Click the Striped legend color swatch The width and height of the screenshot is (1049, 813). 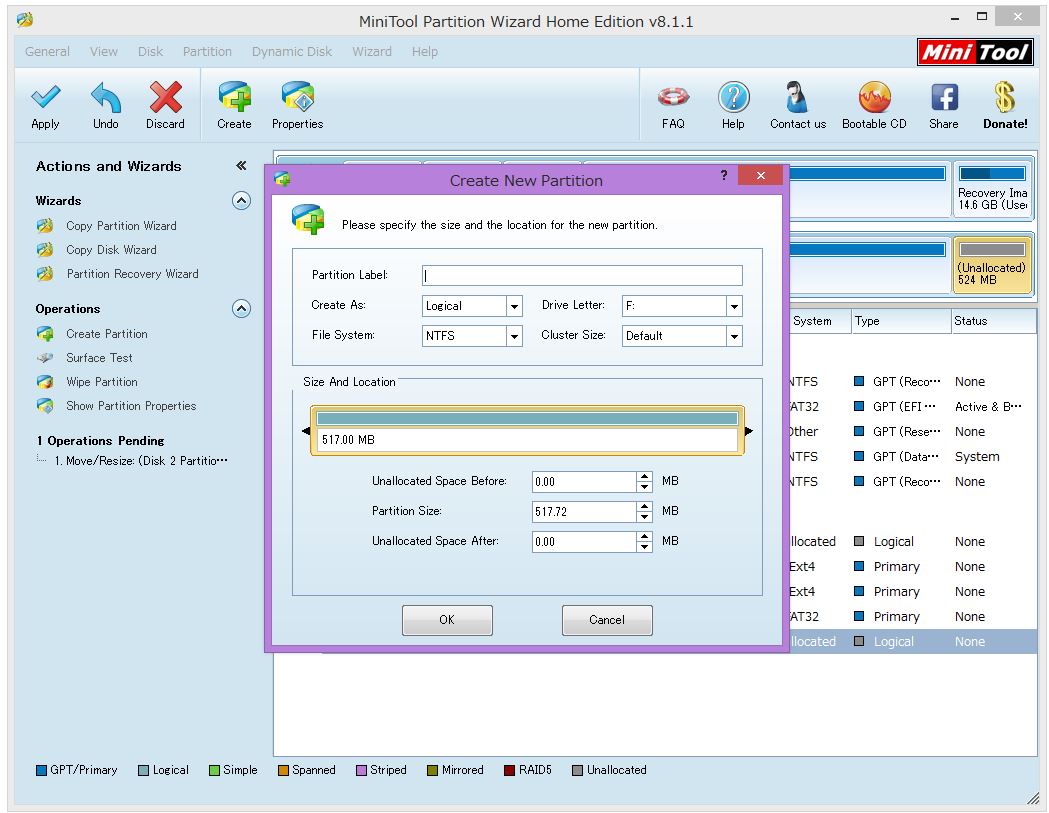[361, 770]
